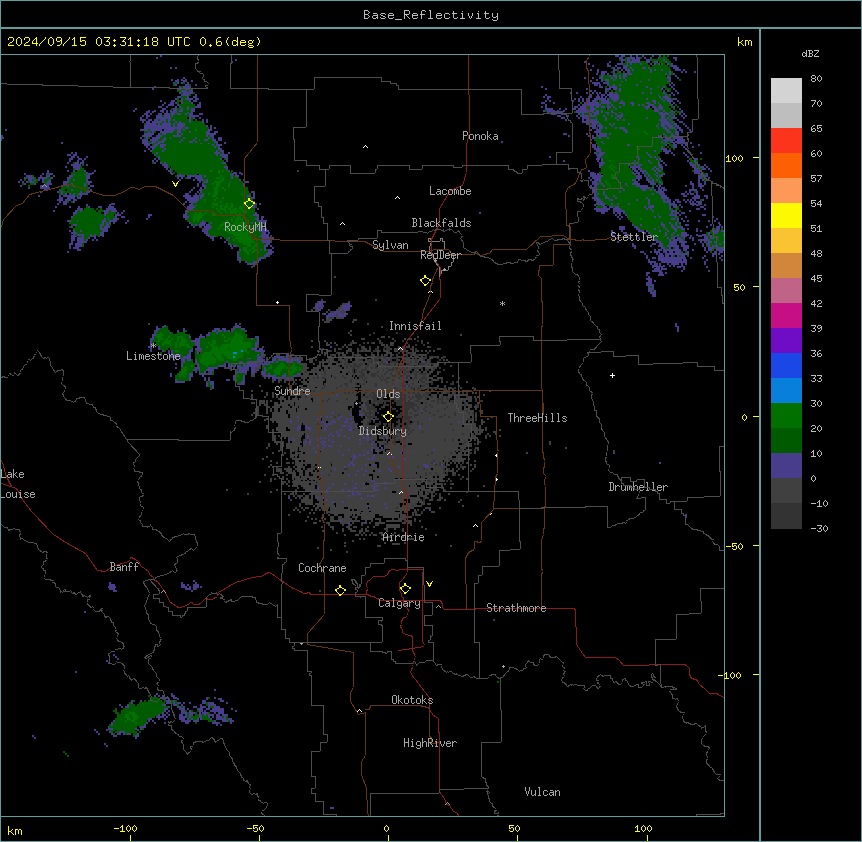Click the white asterisk marker east of Innisfail
Image resolution: width=862 pixels, height=842 pixels.
tap(502, 303)
